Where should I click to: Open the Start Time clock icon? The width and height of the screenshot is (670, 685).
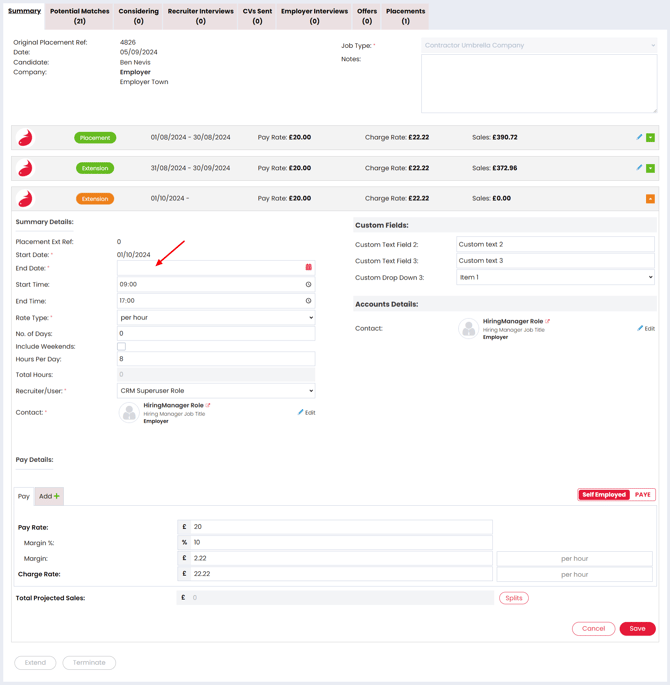point(308,284)
